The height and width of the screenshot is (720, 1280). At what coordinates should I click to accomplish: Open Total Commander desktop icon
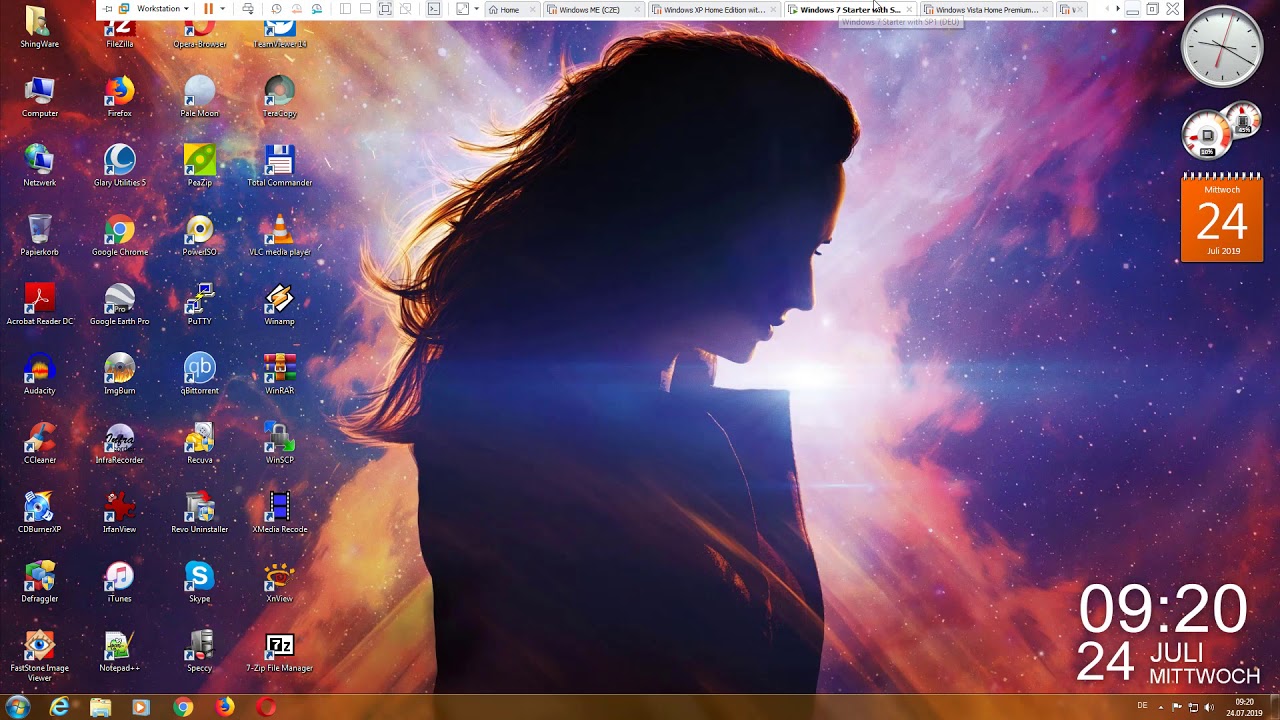[279, 167]
